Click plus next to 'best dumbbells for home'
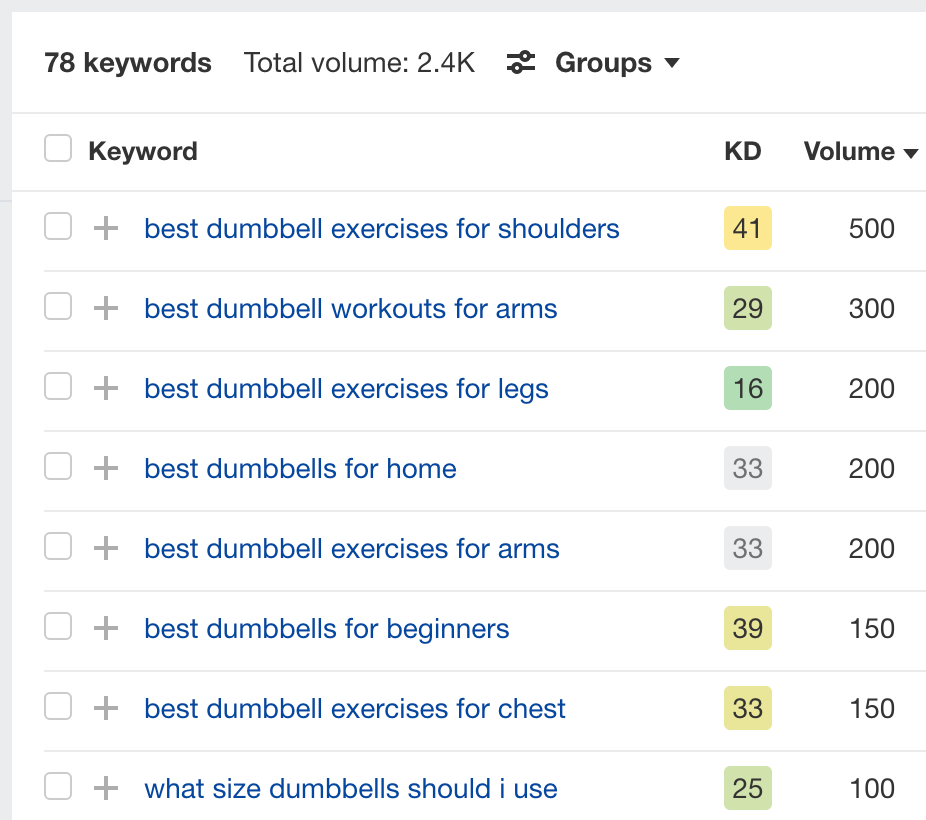 coord(106,468)
